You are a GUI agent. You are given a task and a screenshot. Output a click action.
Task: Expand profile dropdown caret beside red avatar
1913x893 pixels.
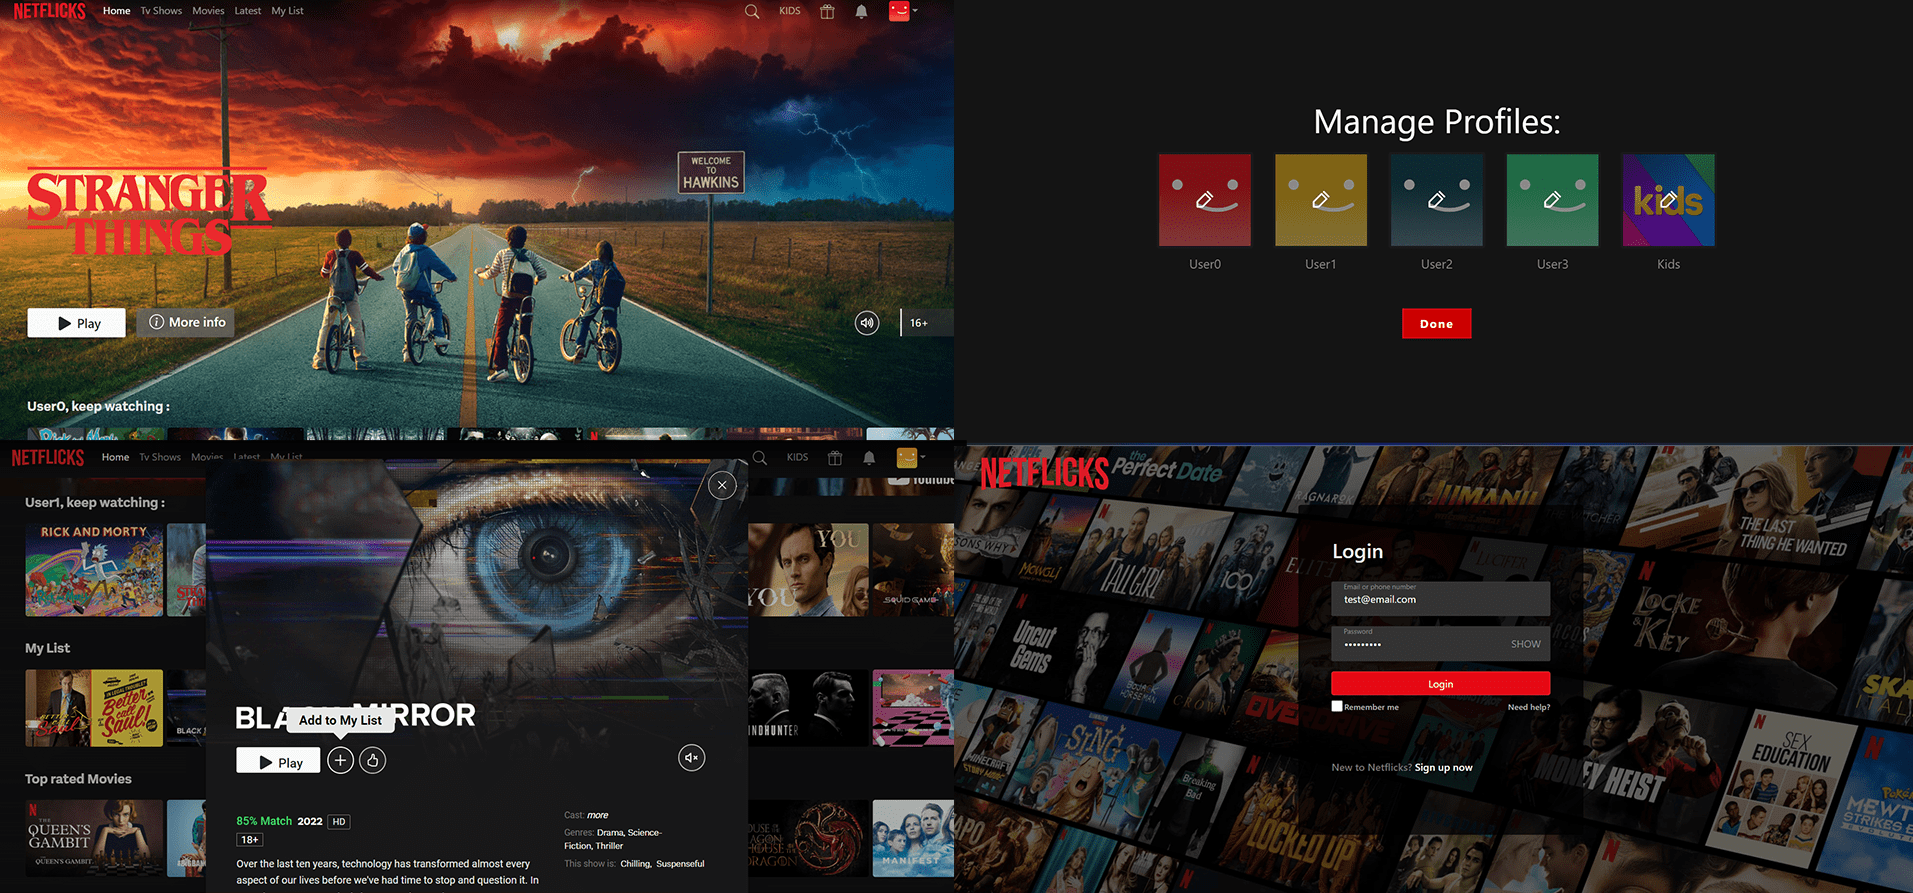pyautogui.click(x=915, y=11)
